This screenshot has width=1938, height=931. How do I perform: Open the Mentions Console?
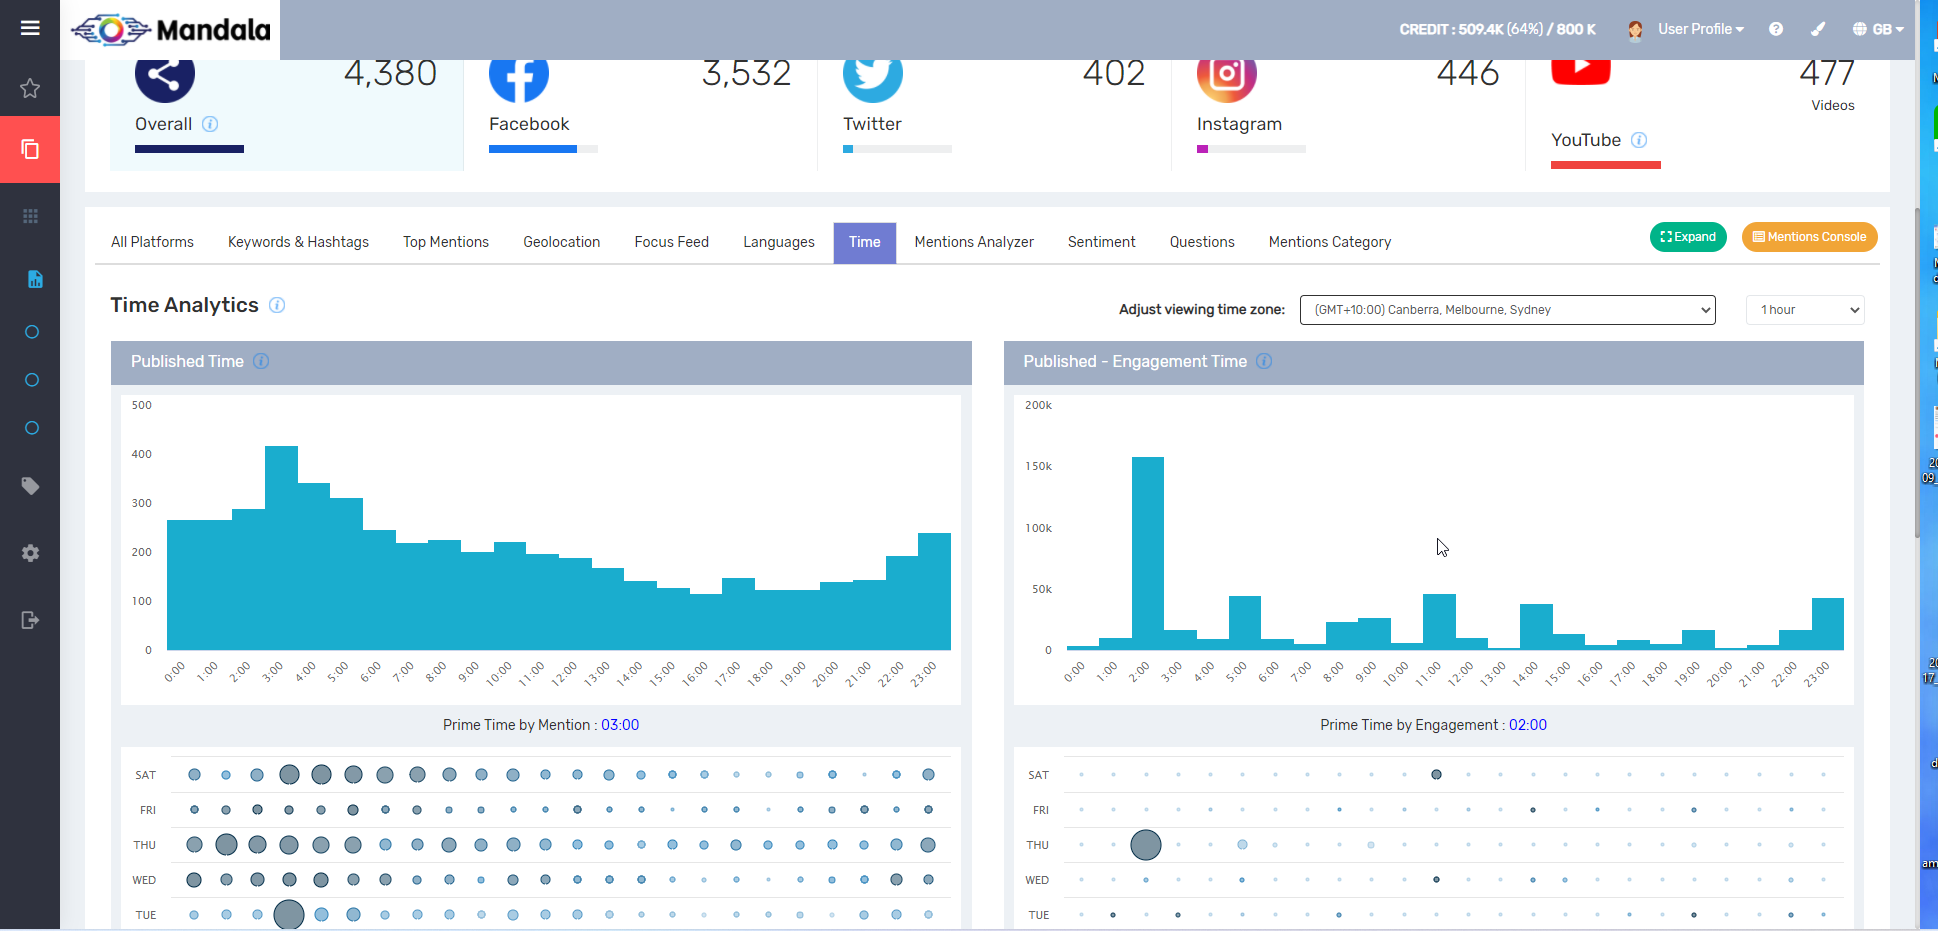[x=1809, y=237]
